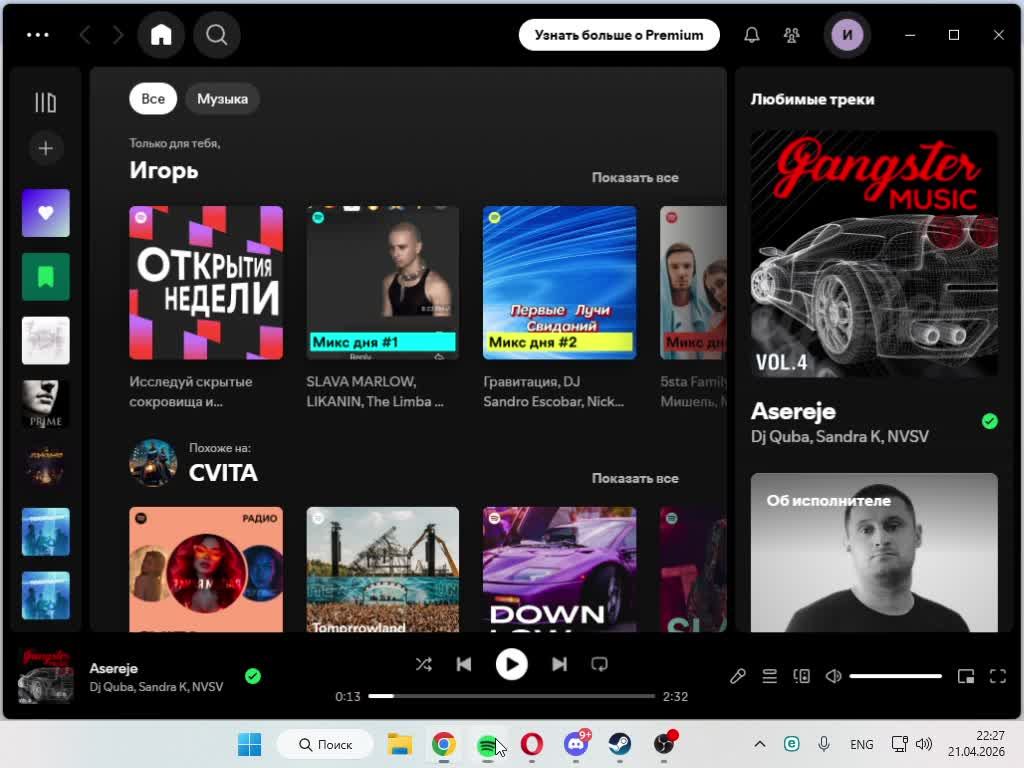Open the green bookmark Your Episodes playlist

(x=45, y=277)
